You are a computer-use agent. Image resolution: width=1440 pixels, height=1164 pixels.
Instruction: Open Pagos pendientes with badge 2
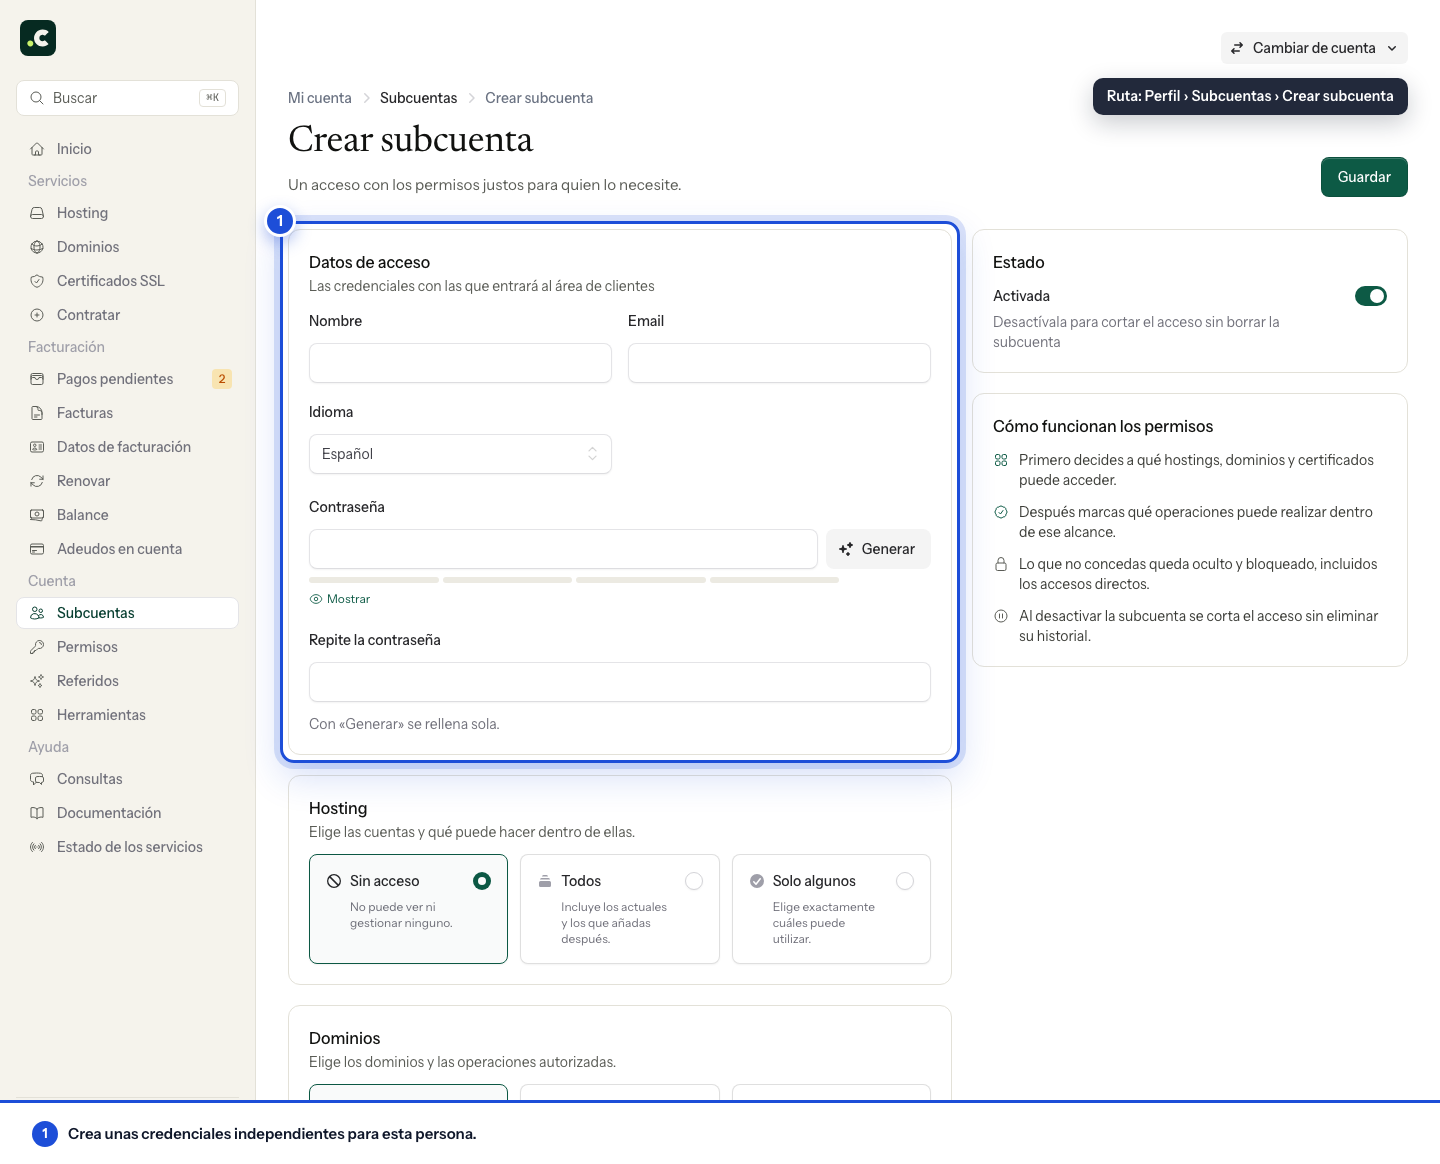[127, 379]
